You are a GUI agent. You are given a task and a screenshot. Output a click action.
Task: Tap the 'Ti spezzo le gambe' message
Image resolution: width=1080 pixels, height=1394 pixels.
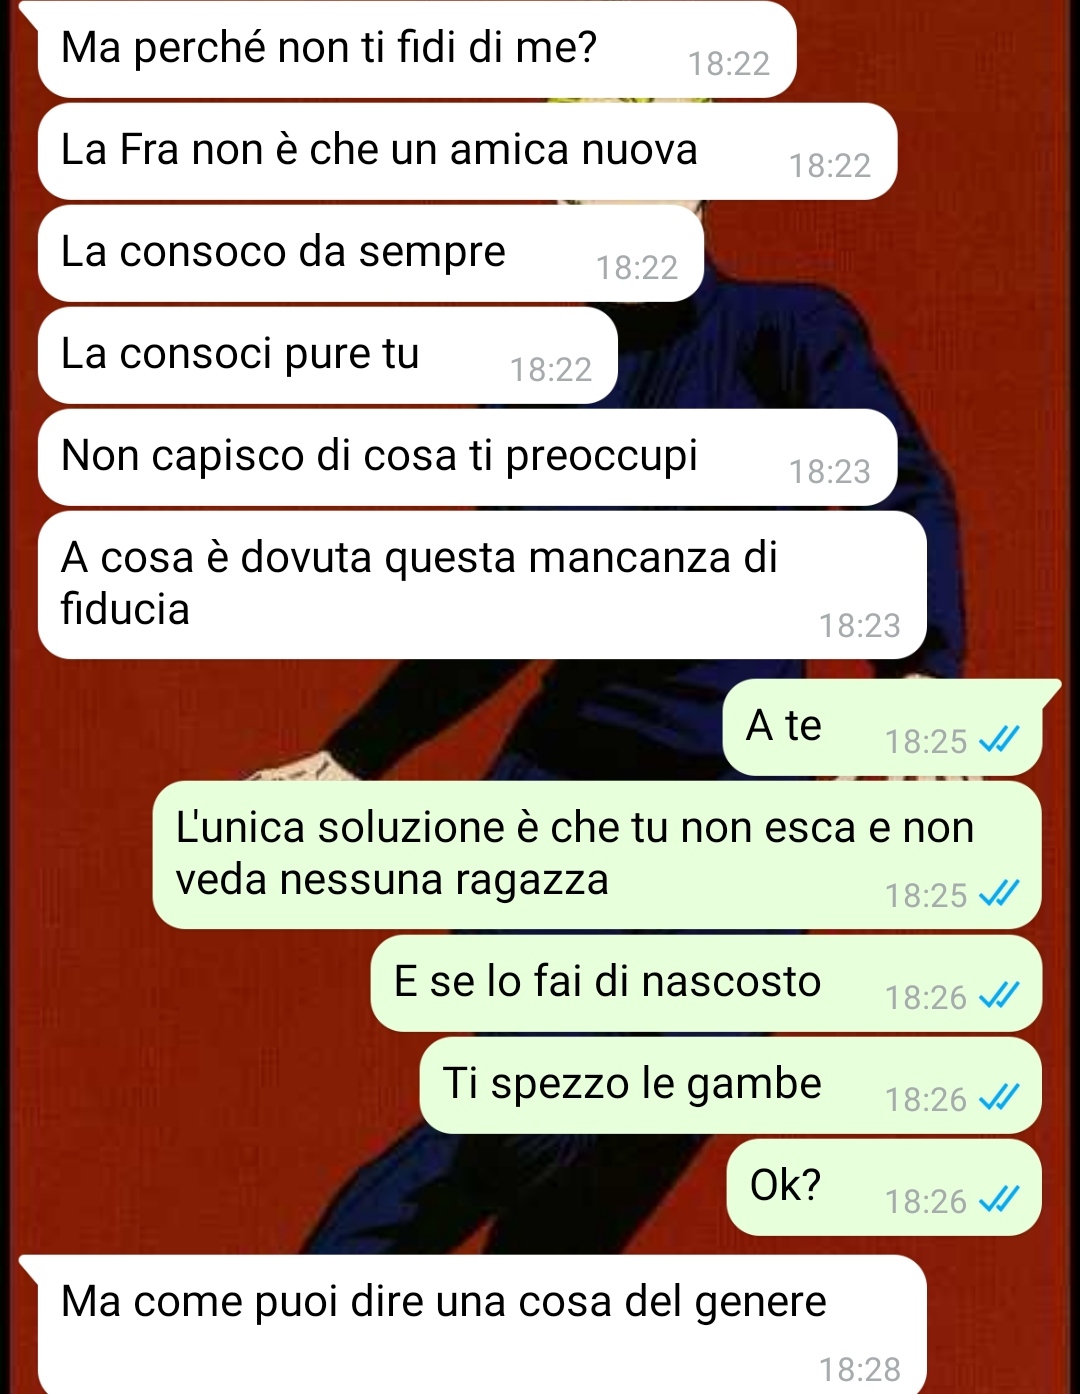[730, 1085]
